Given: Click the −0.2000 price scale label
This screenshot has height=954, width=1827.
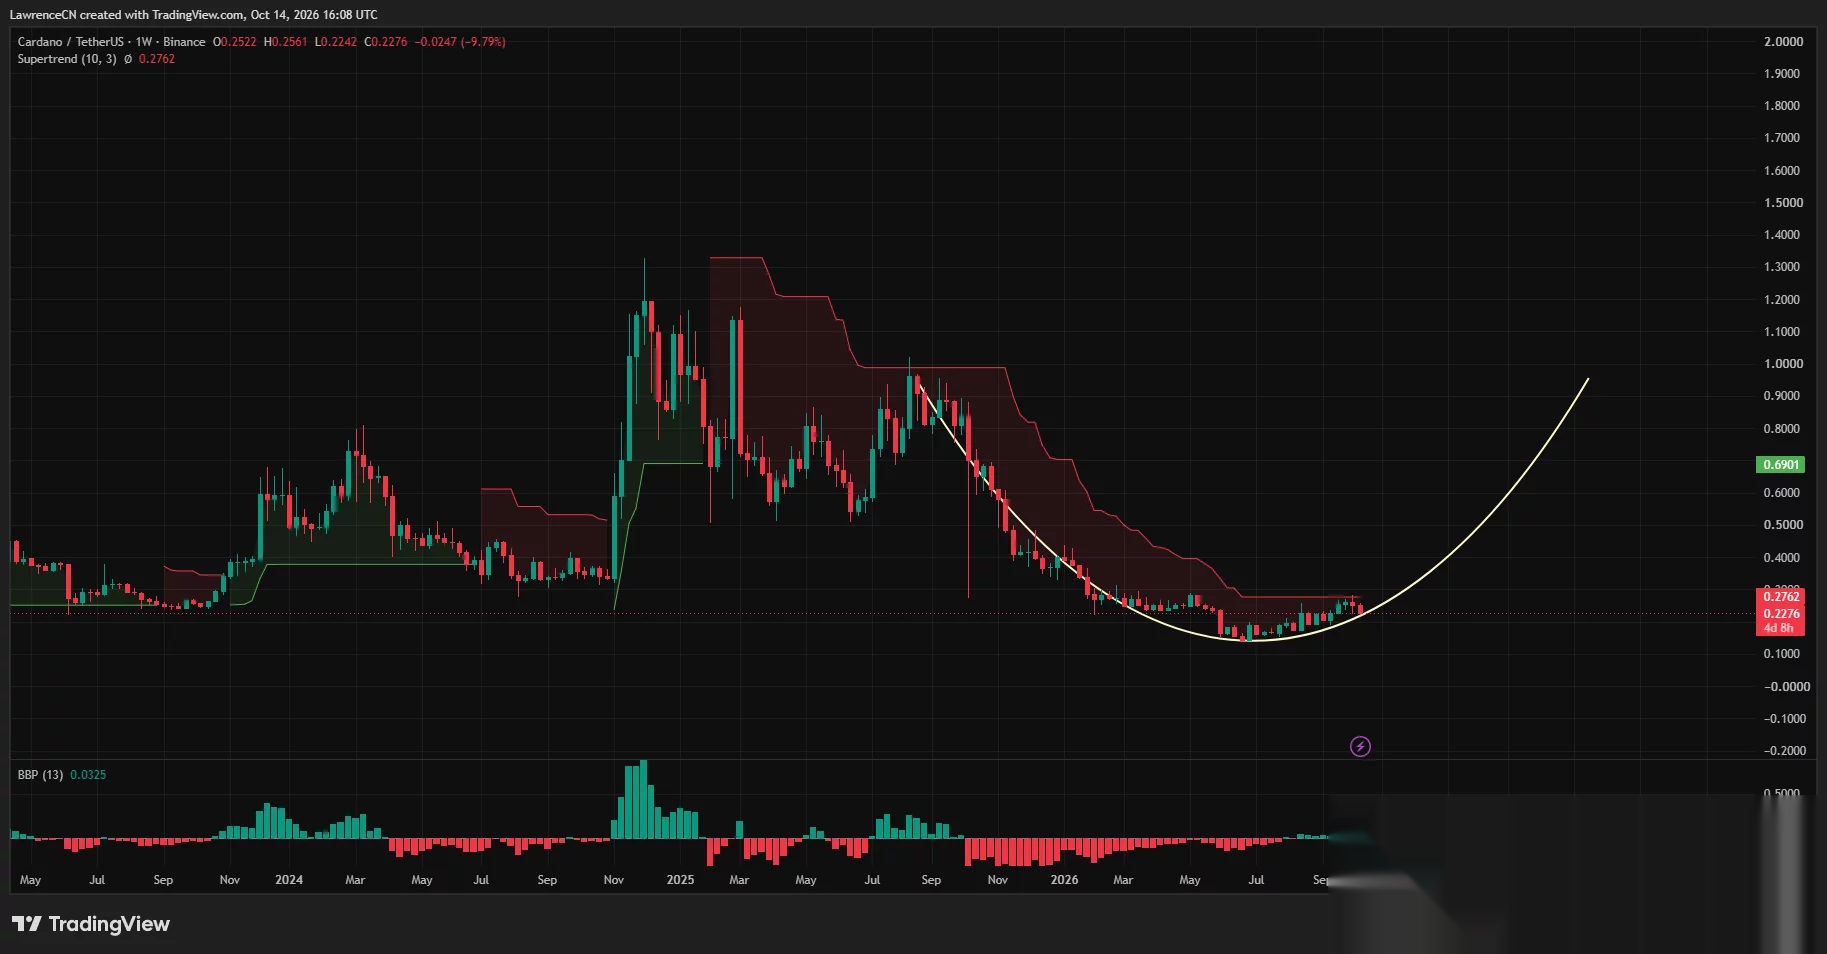Looking at the screenshot, I should [x=1785, y=751].
